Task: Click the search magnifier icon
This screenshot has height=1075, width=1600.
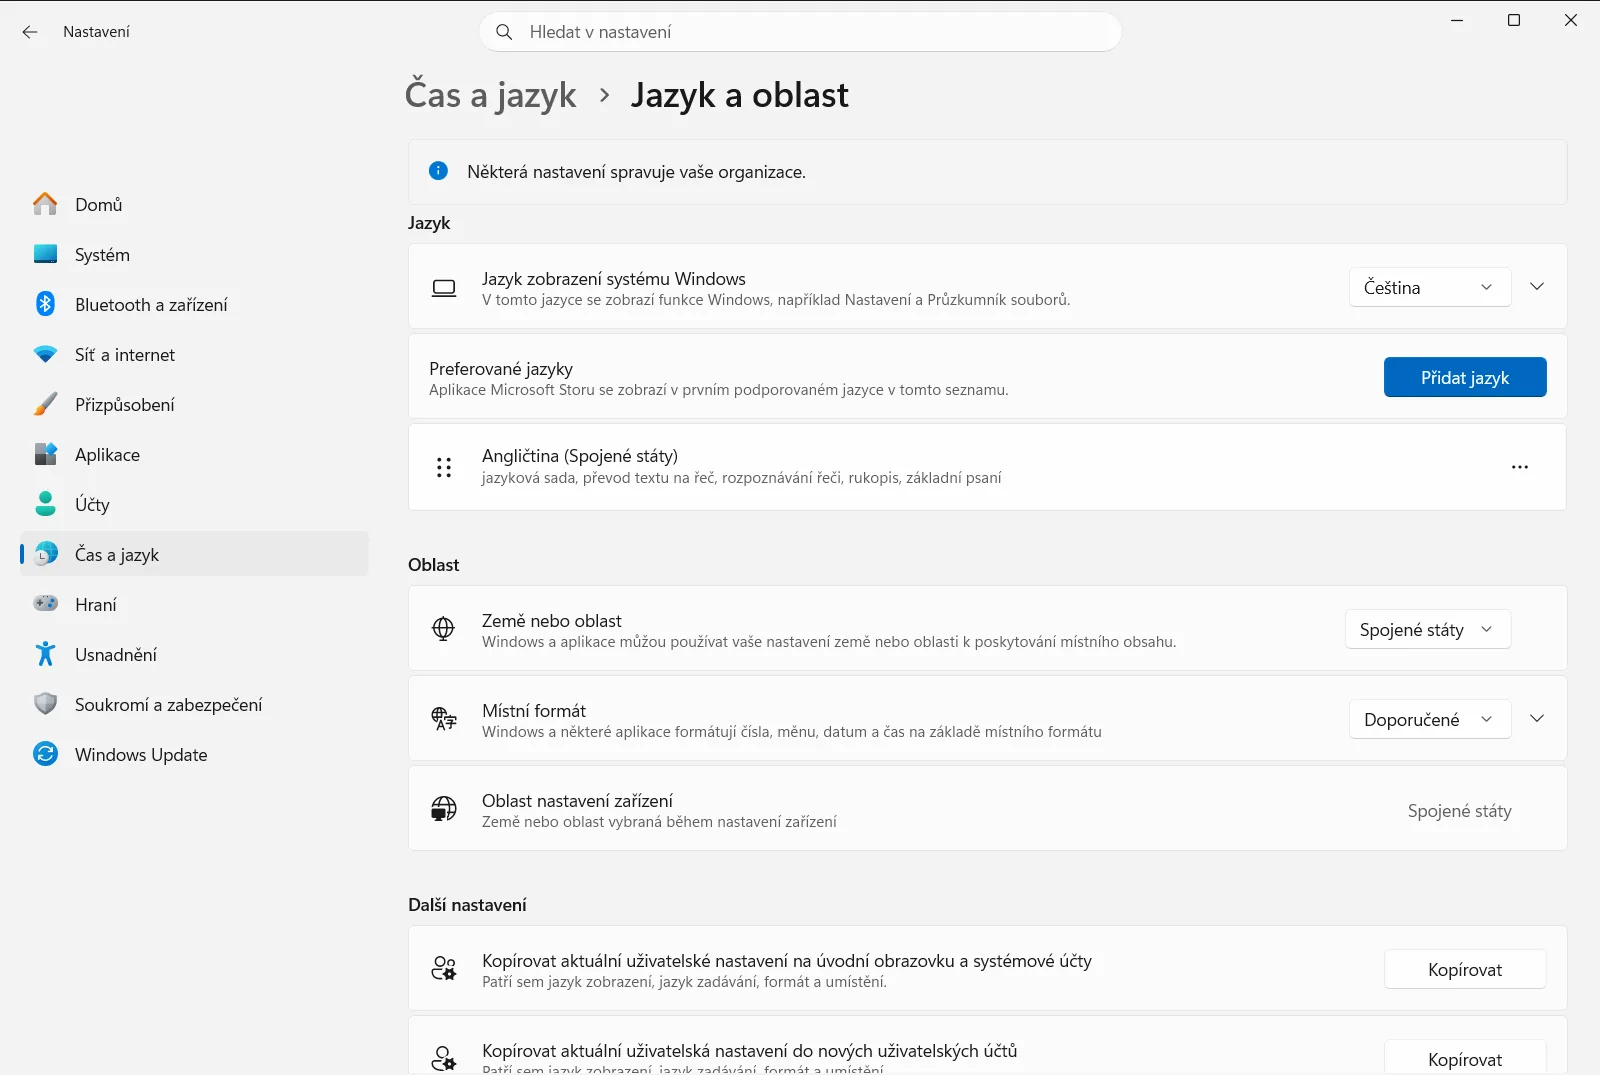Action: [x=505, y=32]
